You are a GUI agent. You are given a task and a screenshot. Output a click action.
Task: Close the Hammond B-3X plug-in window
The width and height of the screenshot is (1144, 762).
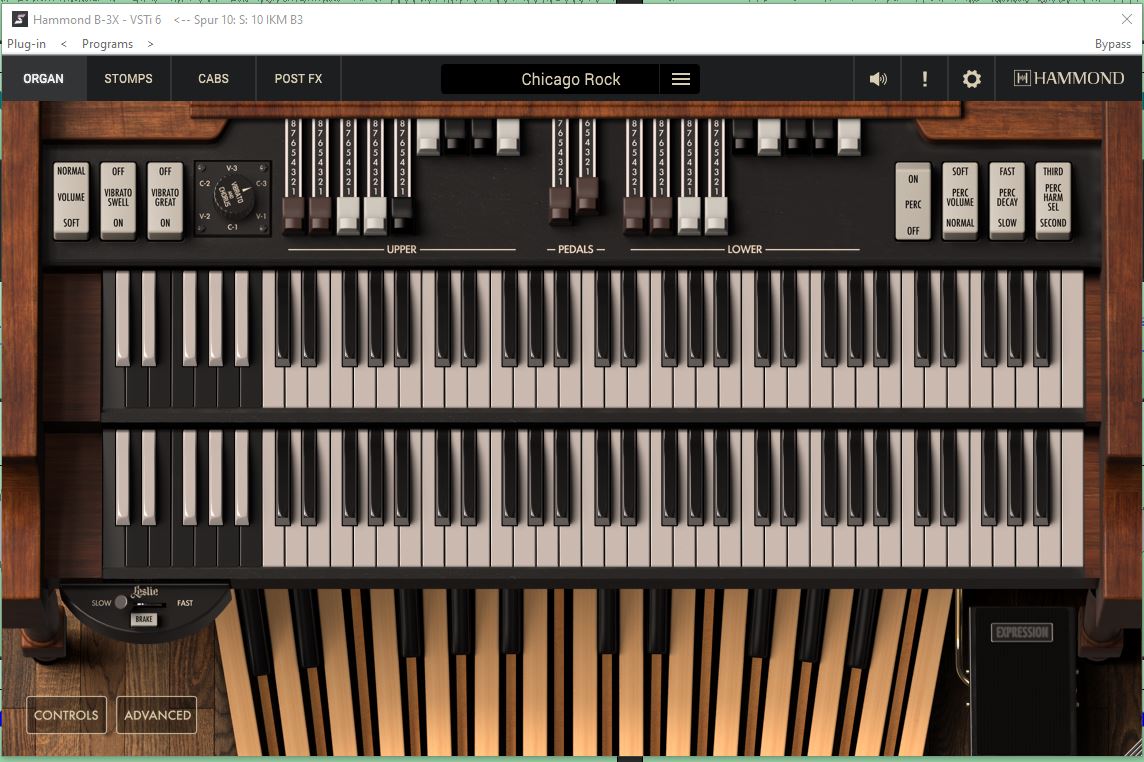click(1126, 19)
